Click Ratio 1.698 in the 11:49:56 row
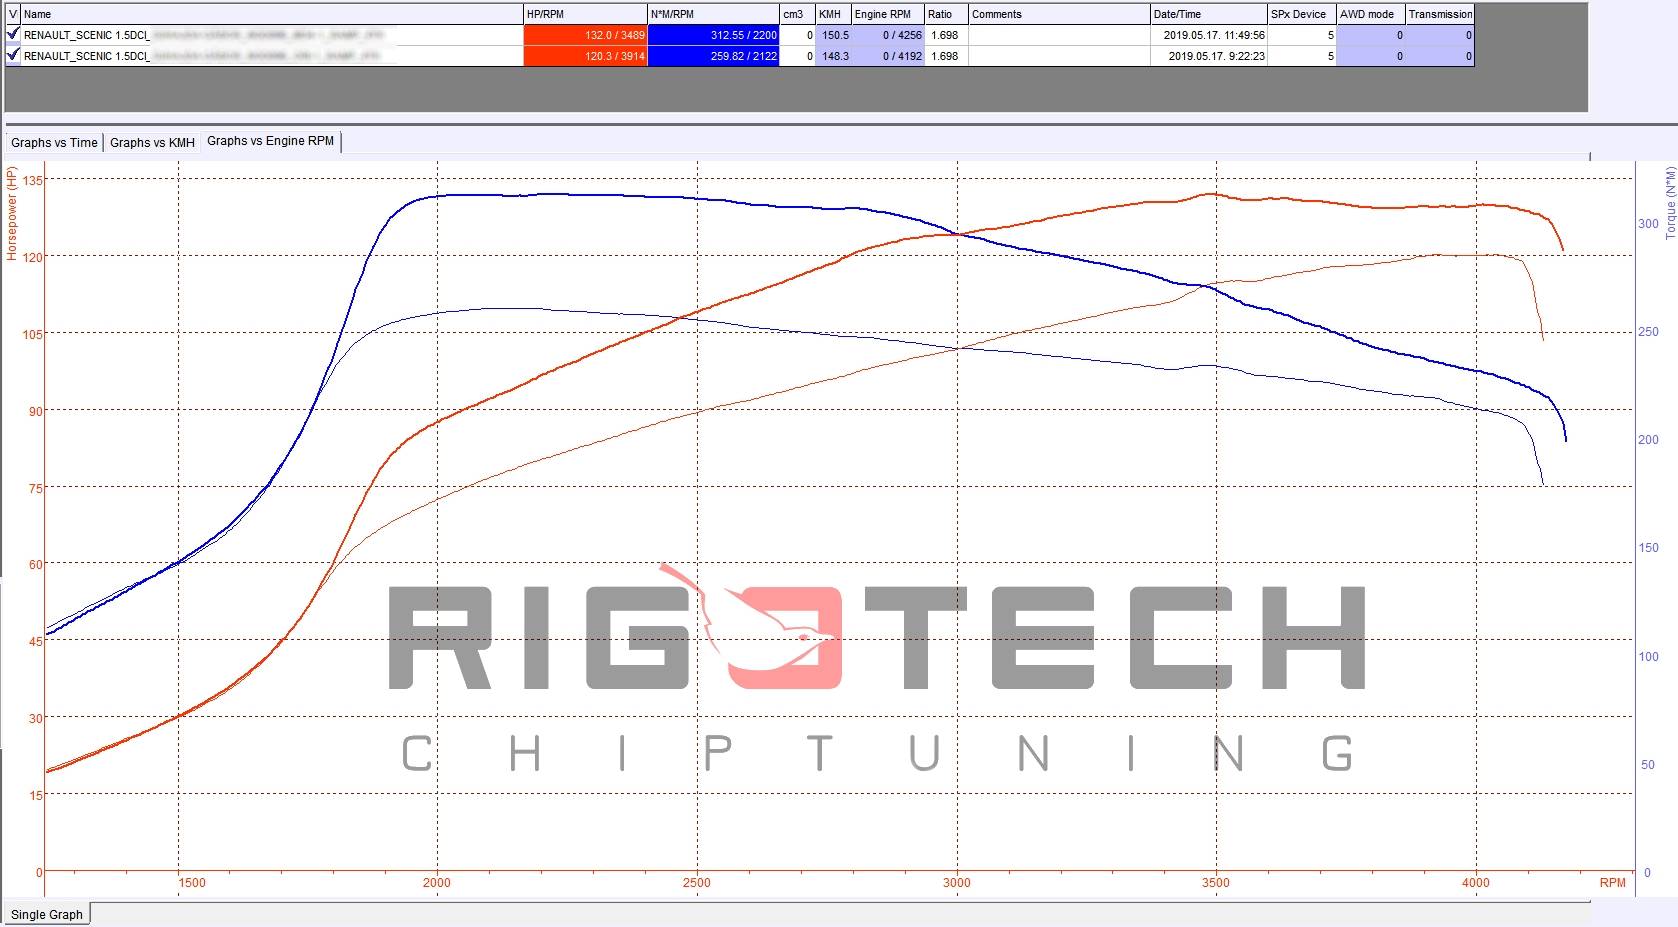The image size is (1678, 927). [x=946, y=35]
